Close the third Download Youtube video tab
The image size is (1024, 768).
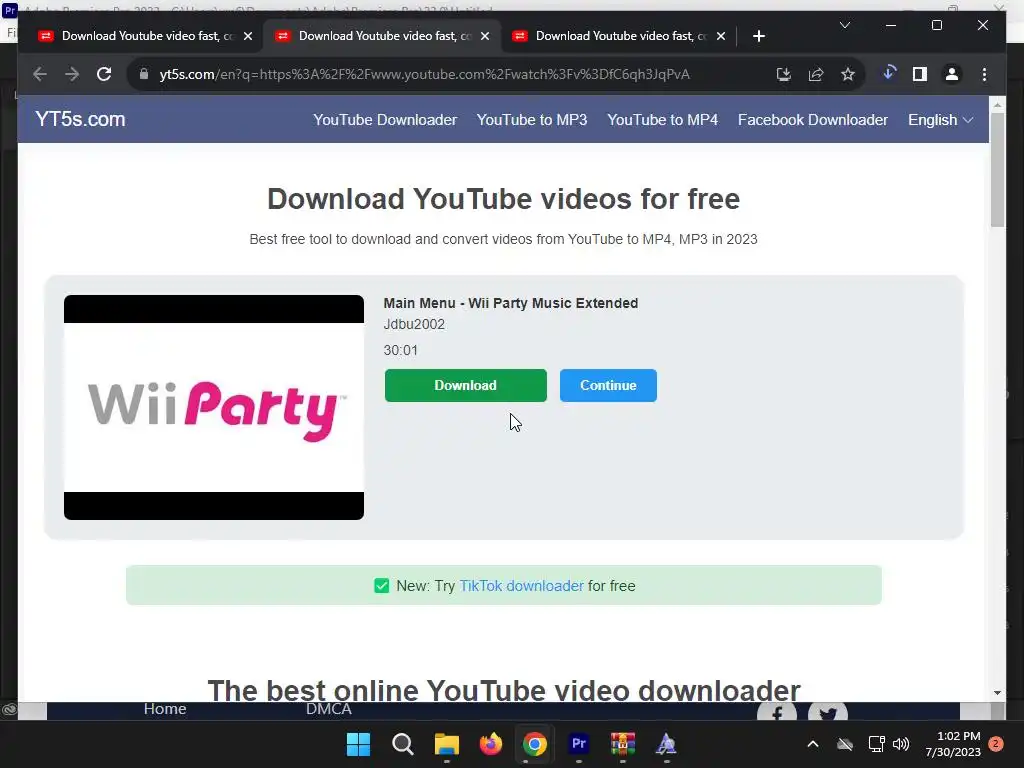(x=721, y=36)
